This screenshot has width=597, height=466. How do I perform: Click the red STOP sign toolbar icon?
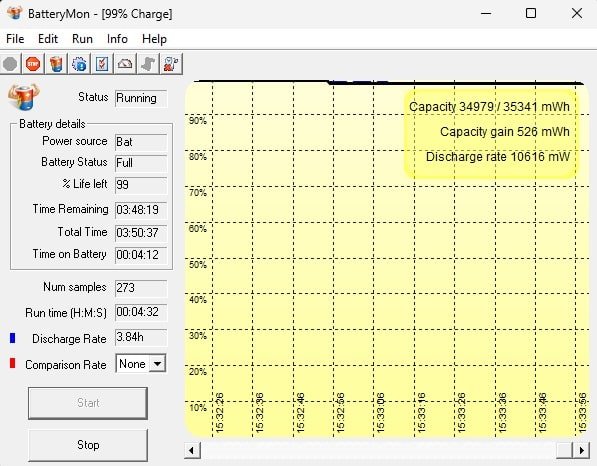coord(33,64)
